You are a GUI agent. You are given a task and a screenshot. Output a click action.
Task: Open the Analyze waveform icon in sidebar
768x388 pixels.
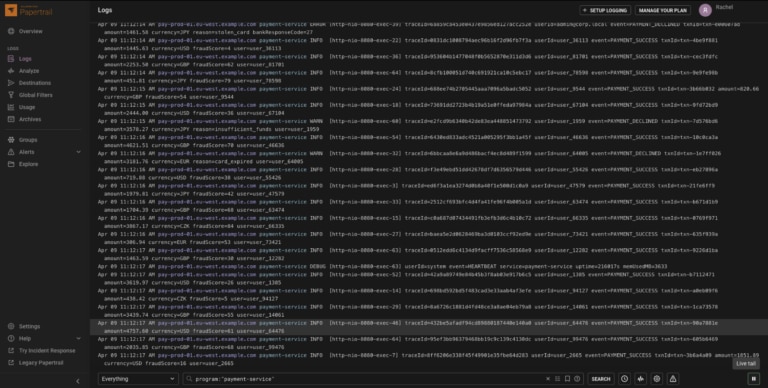[x=11, y=71]
